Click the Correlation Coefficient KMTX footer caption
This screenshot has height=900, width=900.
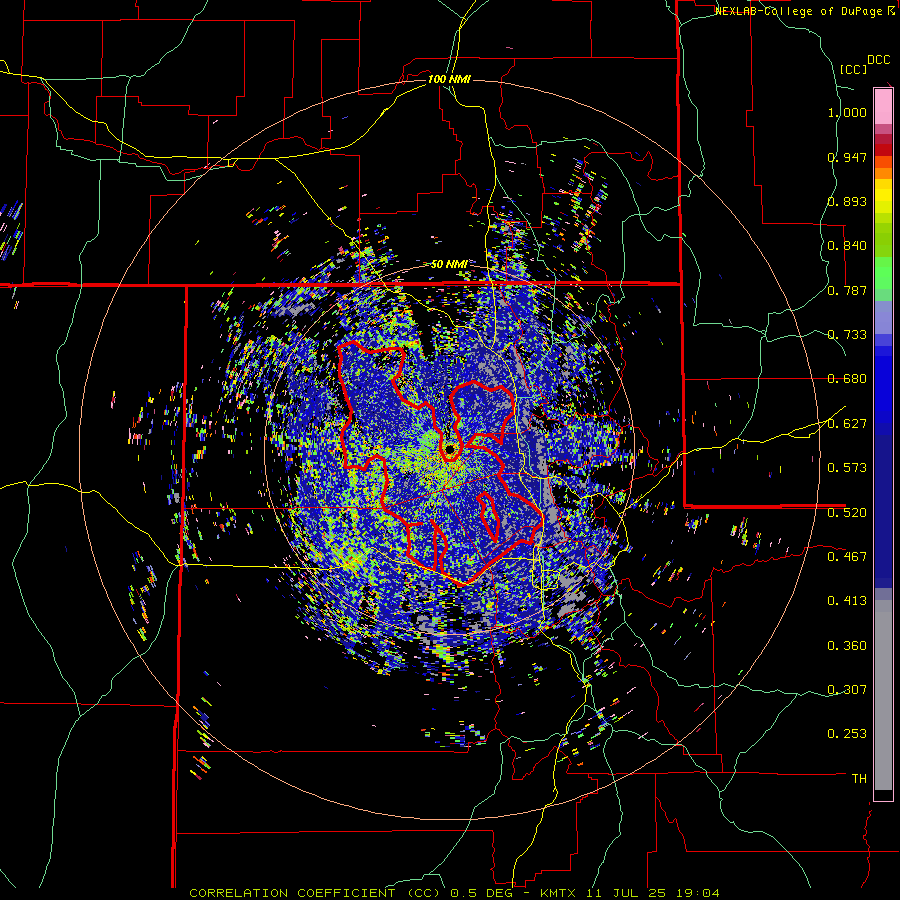[x=454, y=893]
